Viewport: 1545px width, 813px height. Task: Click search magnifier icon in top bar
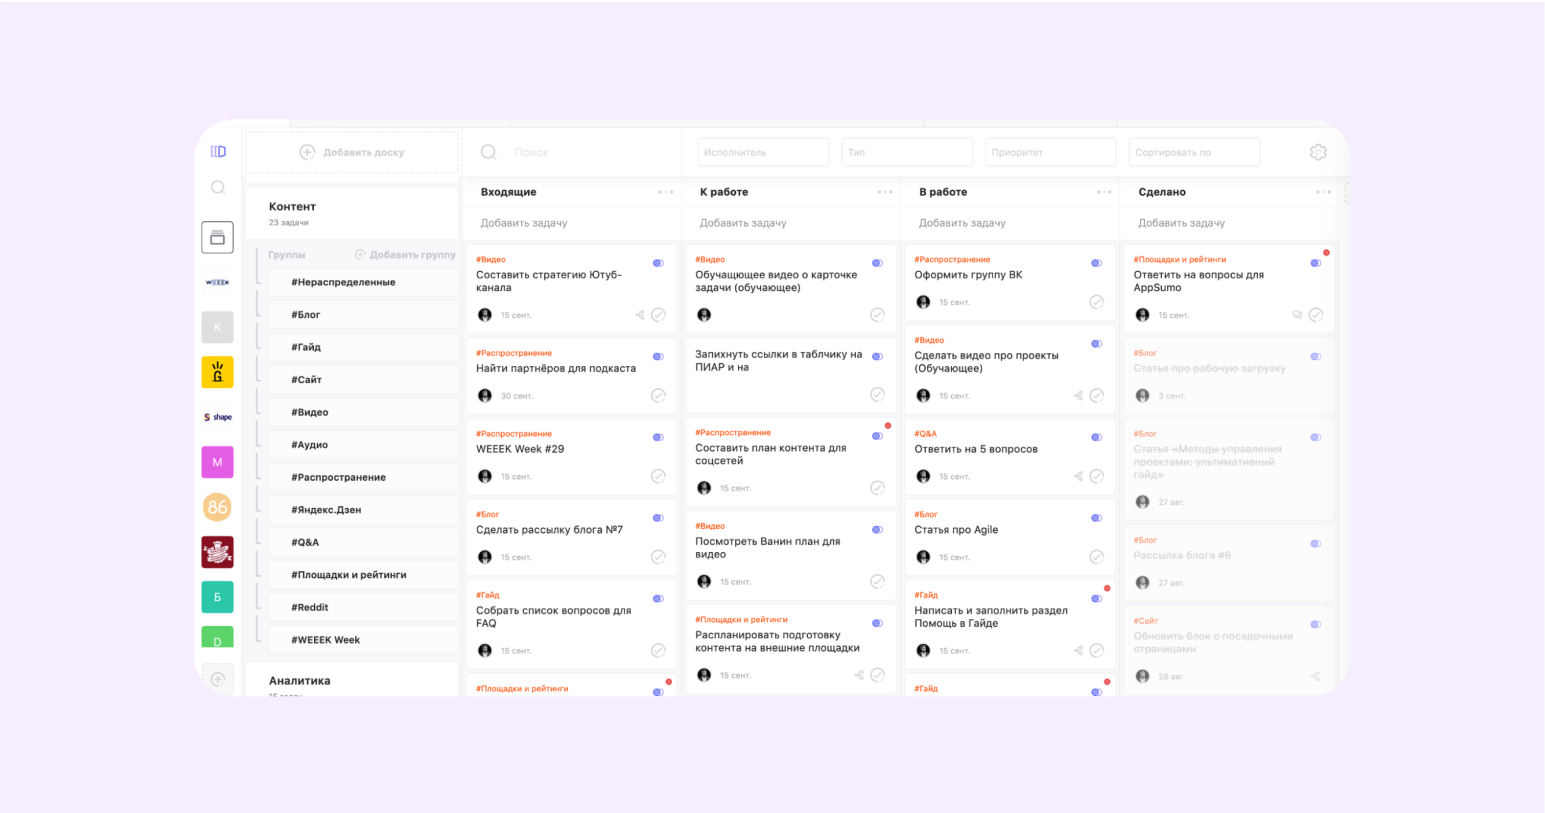489,152
